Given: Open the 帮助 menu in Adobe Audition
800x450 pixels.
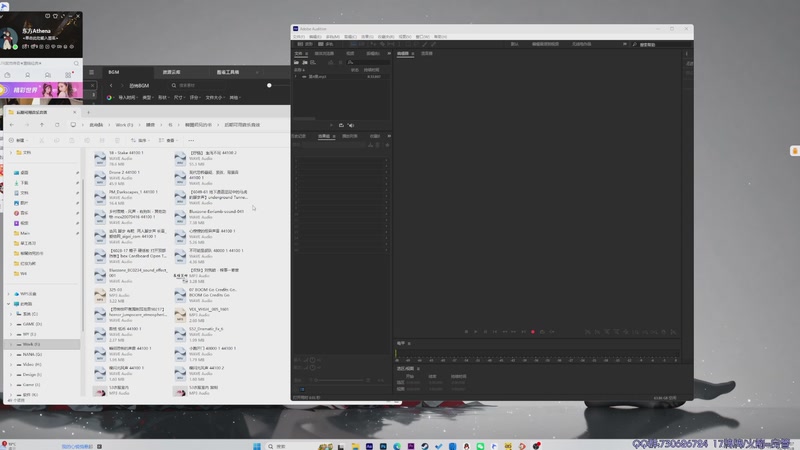Looking at the screenshot, I should [x=440, y=37].
